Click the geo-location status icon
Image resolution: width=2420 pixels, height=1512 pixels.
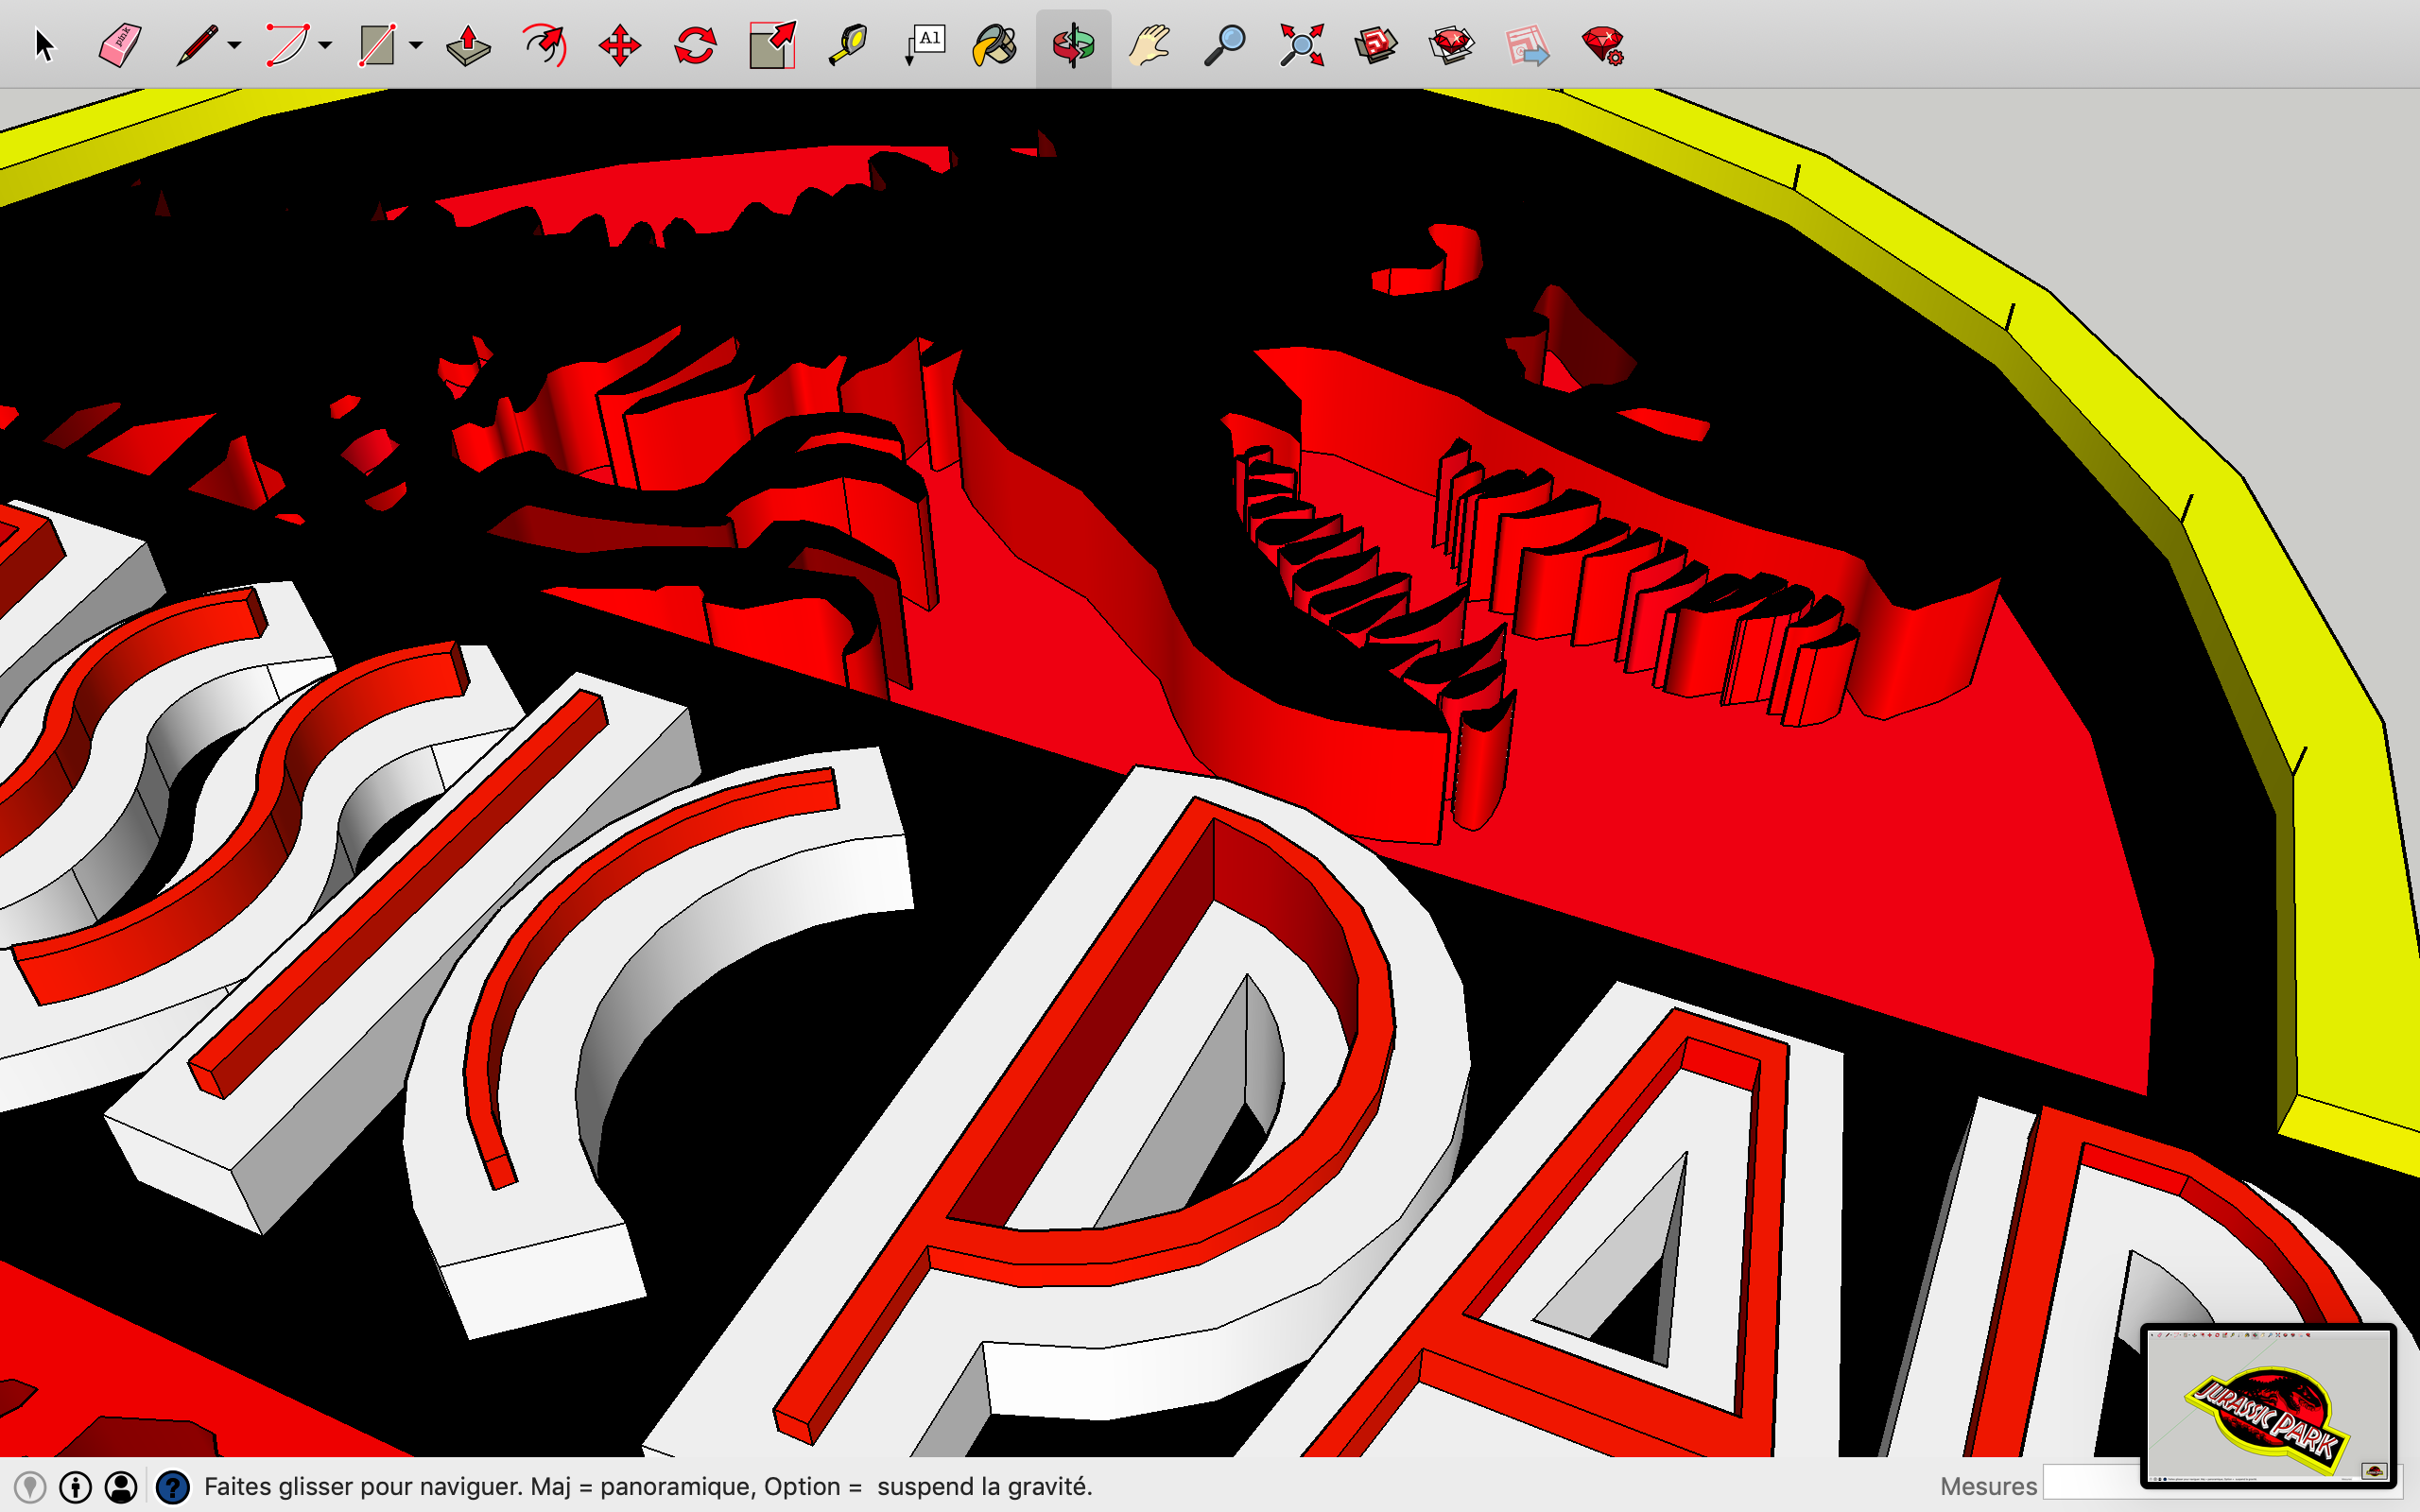(x=30, y=1487)
